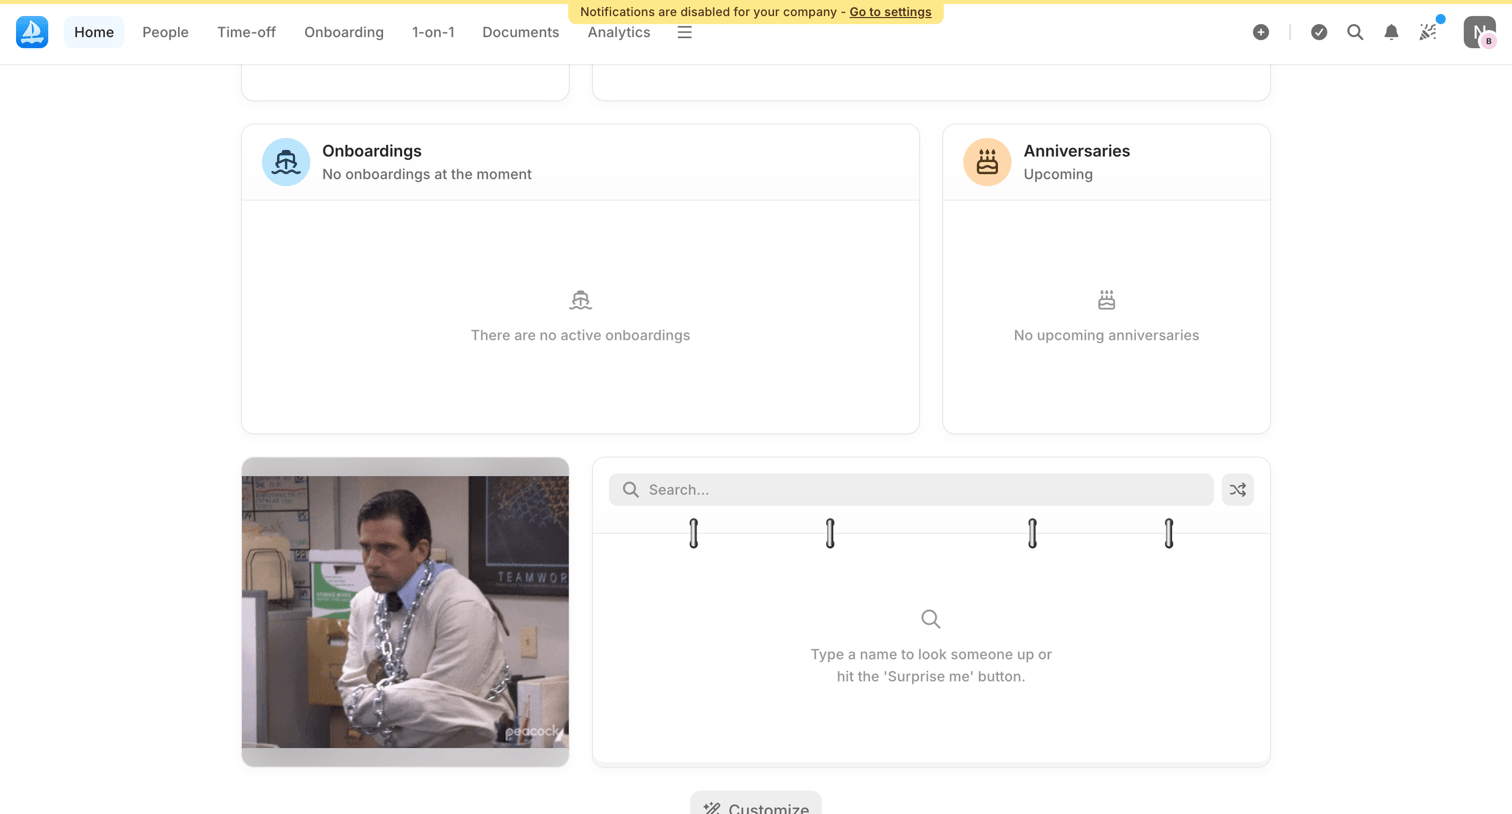1512x814 pixels.
Task: Click the small gray ship placeholder icon
Action: pyautogui.click(x=580, y=300)
